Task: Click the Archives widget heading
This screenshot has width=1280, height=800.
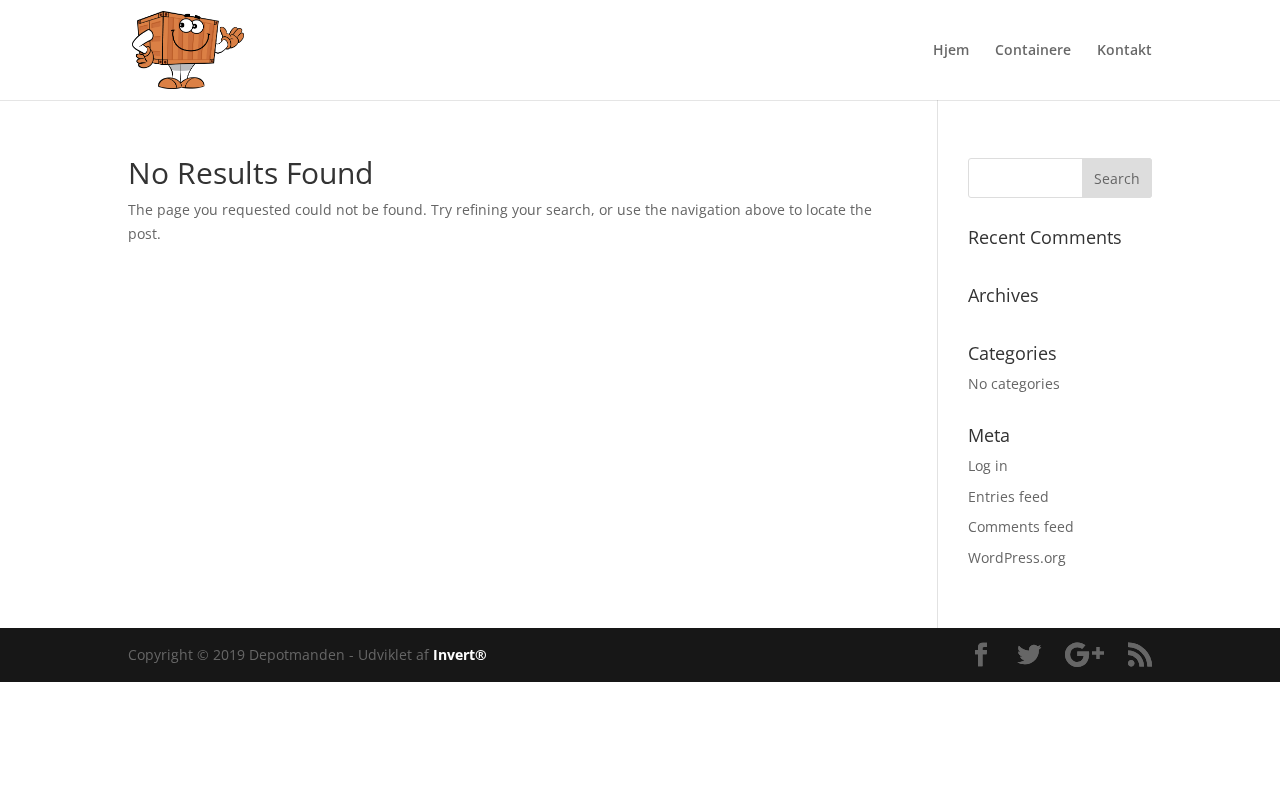Action: point(1003,296)
